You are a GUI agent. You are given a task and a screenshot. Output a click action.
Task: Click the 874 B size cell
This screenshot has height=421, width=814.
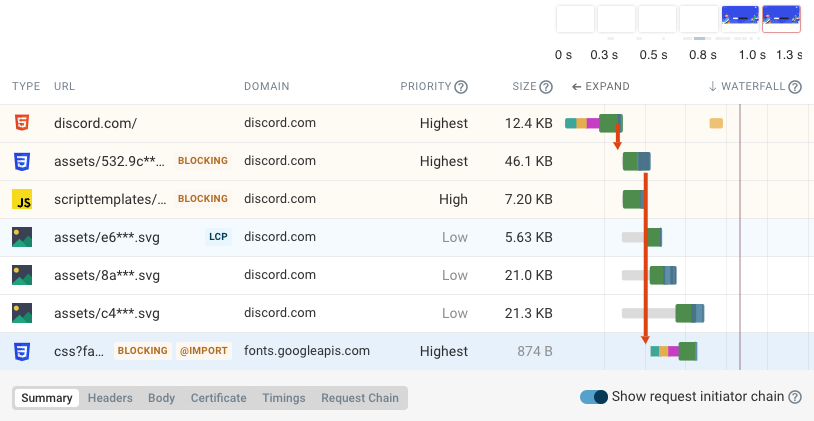tap(535, 351)
